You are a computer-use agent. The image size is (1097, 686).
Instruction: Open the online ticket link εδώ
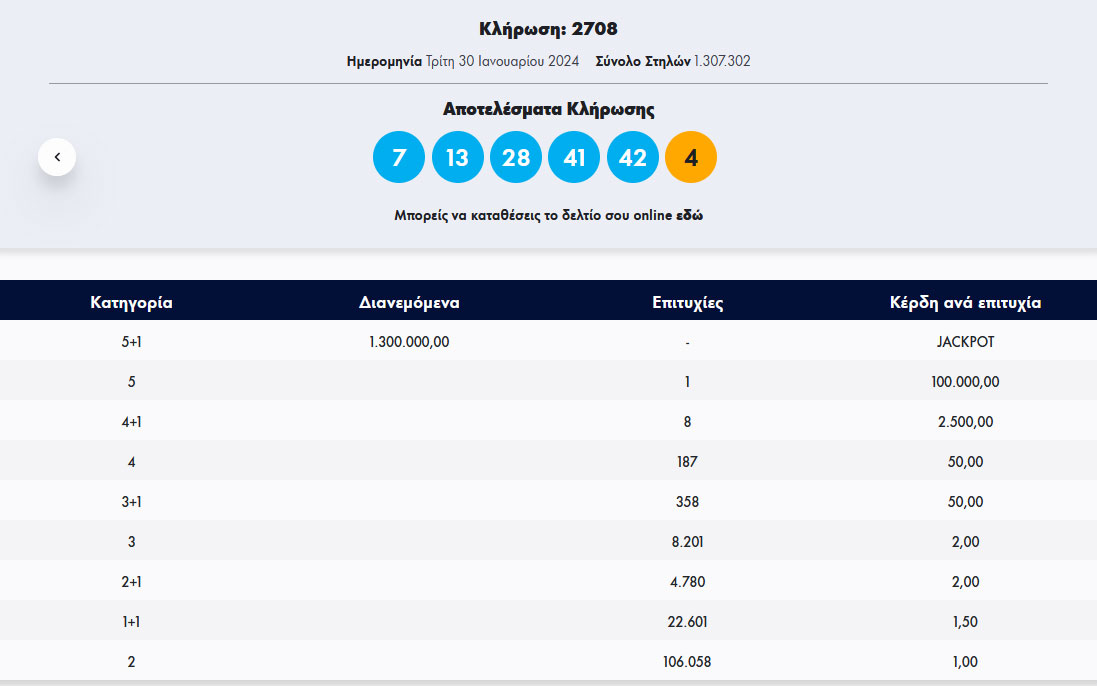click(687, 214)
